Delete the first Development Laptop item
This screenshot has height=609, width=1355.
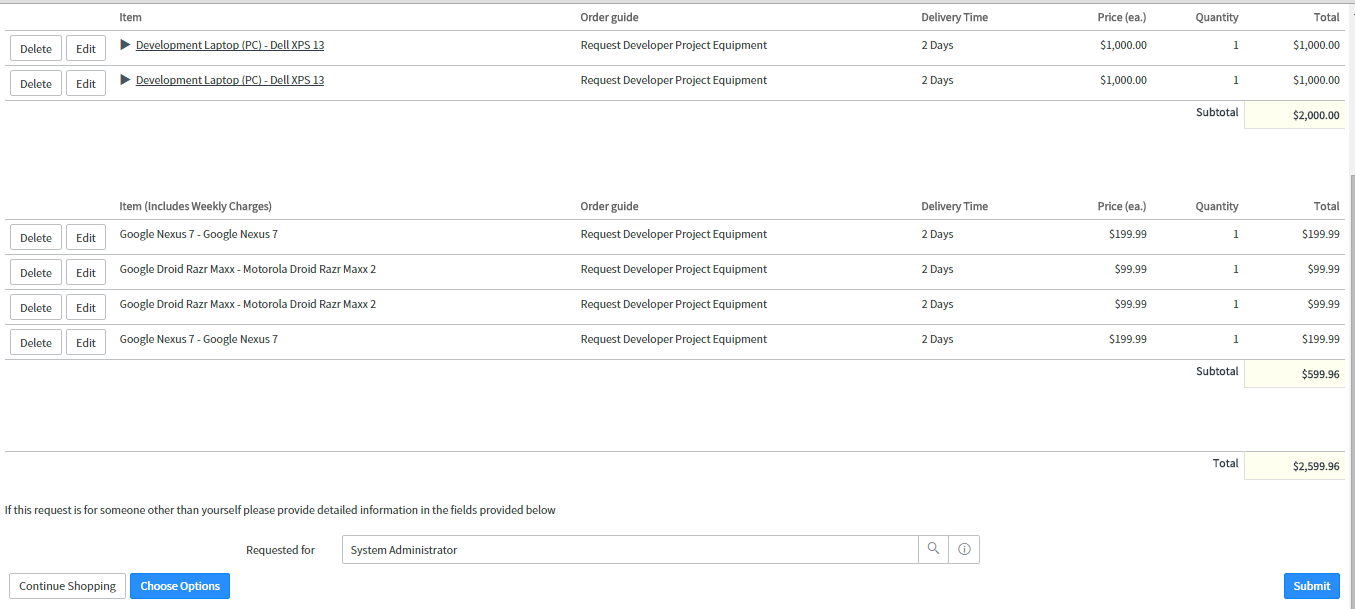click(x=36, y=49)
